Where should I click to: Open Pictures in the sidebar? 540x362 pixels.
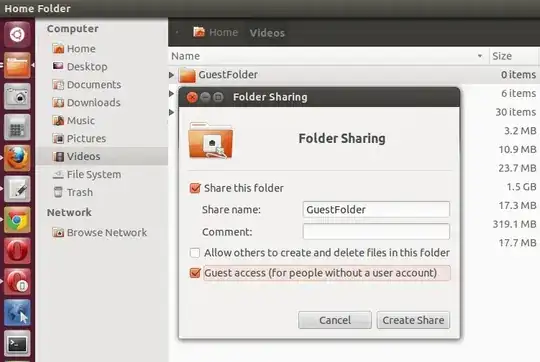click(79, 138)
